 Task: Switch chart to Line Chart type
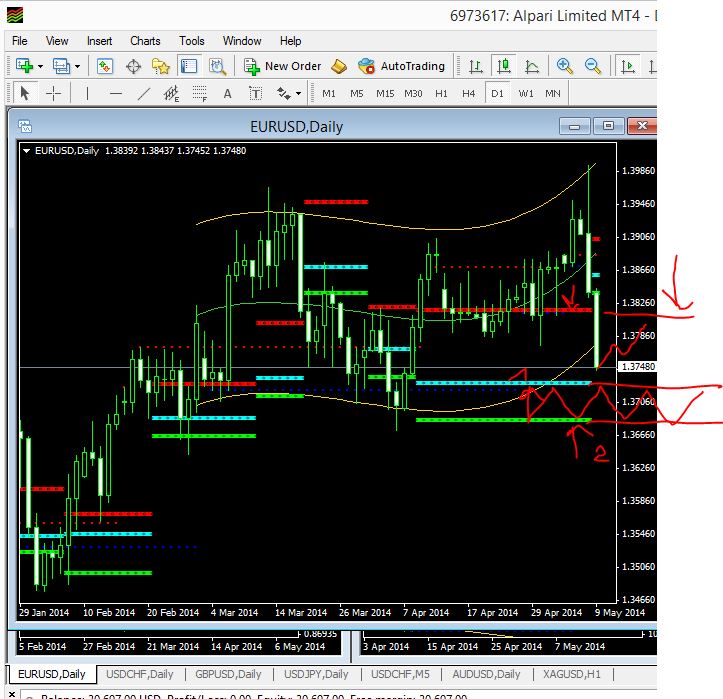(532, 66)
